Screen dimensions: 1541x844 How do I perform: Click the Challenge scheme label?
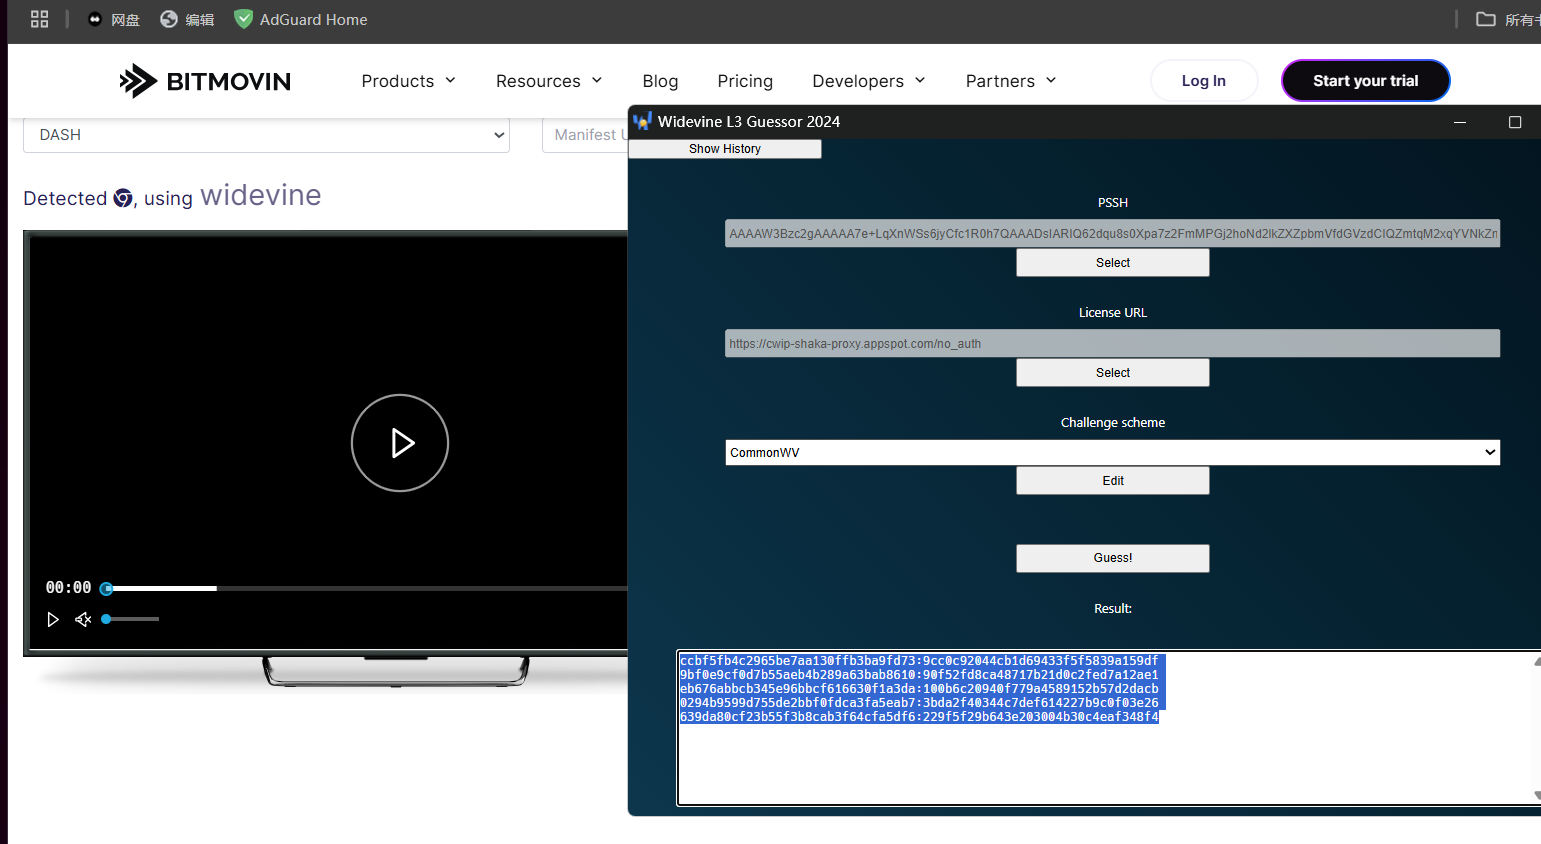(x=1113, y=423)
